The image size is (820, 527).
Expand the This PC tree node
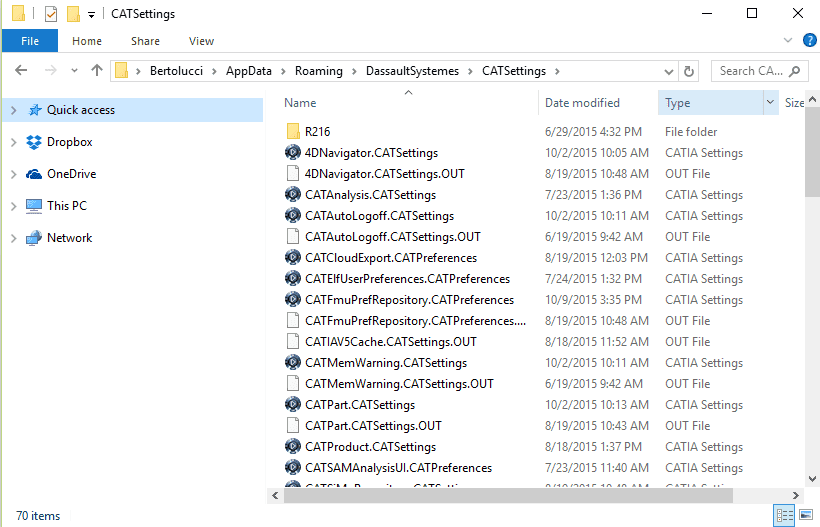pyautogui.click(x=14, y=206)
